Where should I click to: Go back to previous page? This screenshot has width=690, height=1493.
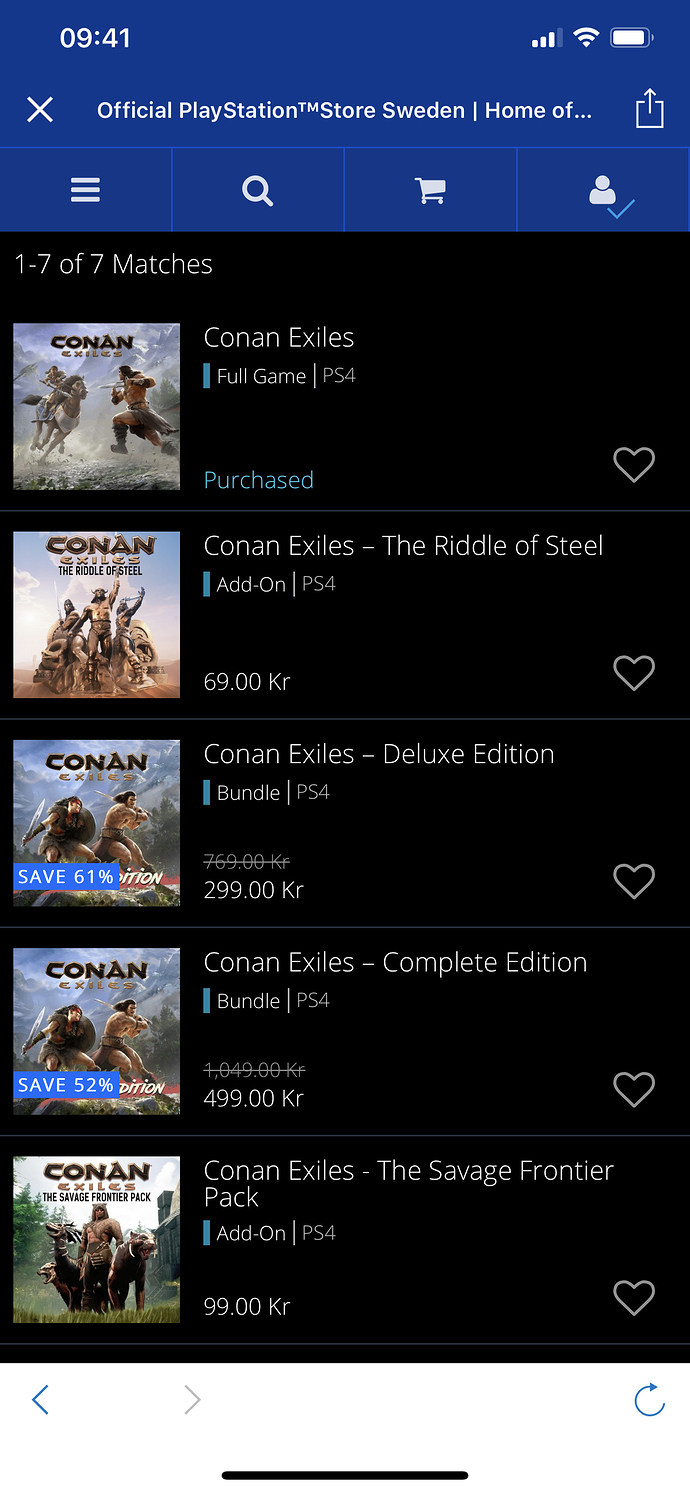tap(40, 1400)
